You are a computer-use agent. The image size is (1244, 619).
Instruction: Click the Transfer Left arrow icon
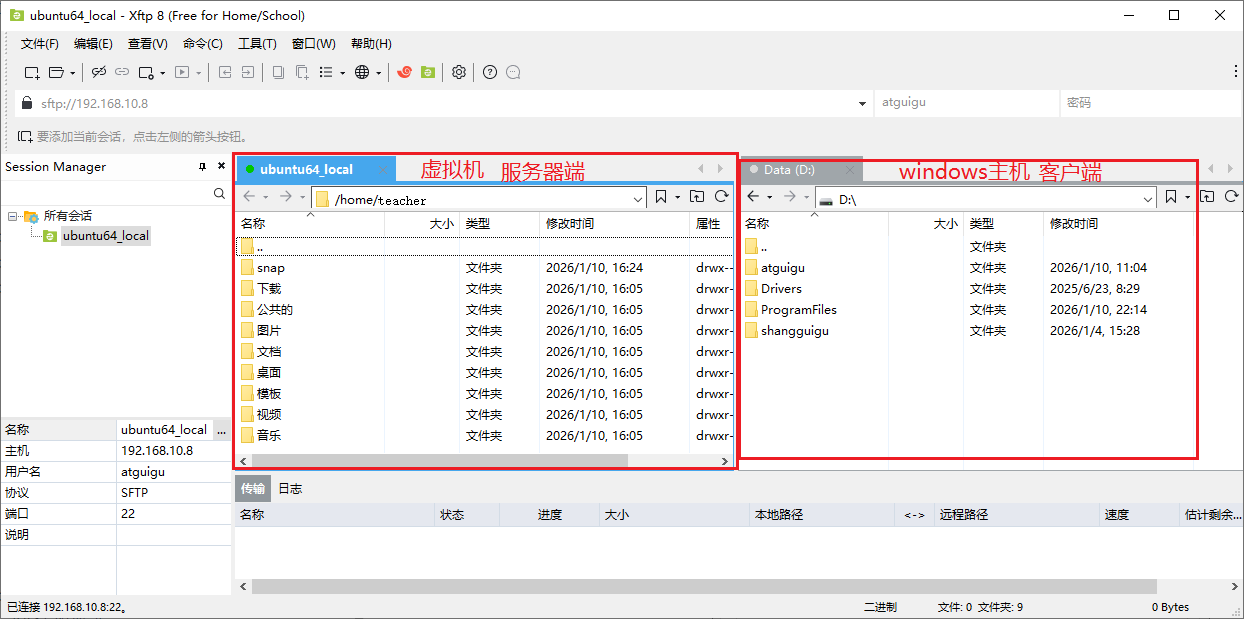coord(225,72)
